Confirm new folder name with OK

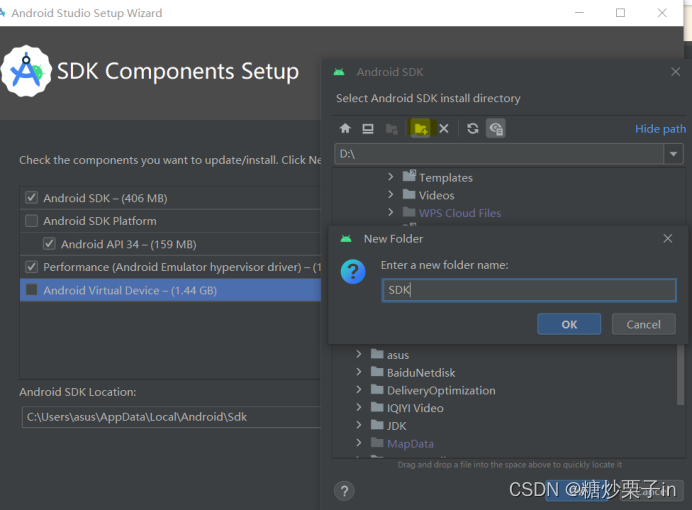(569, 324)
